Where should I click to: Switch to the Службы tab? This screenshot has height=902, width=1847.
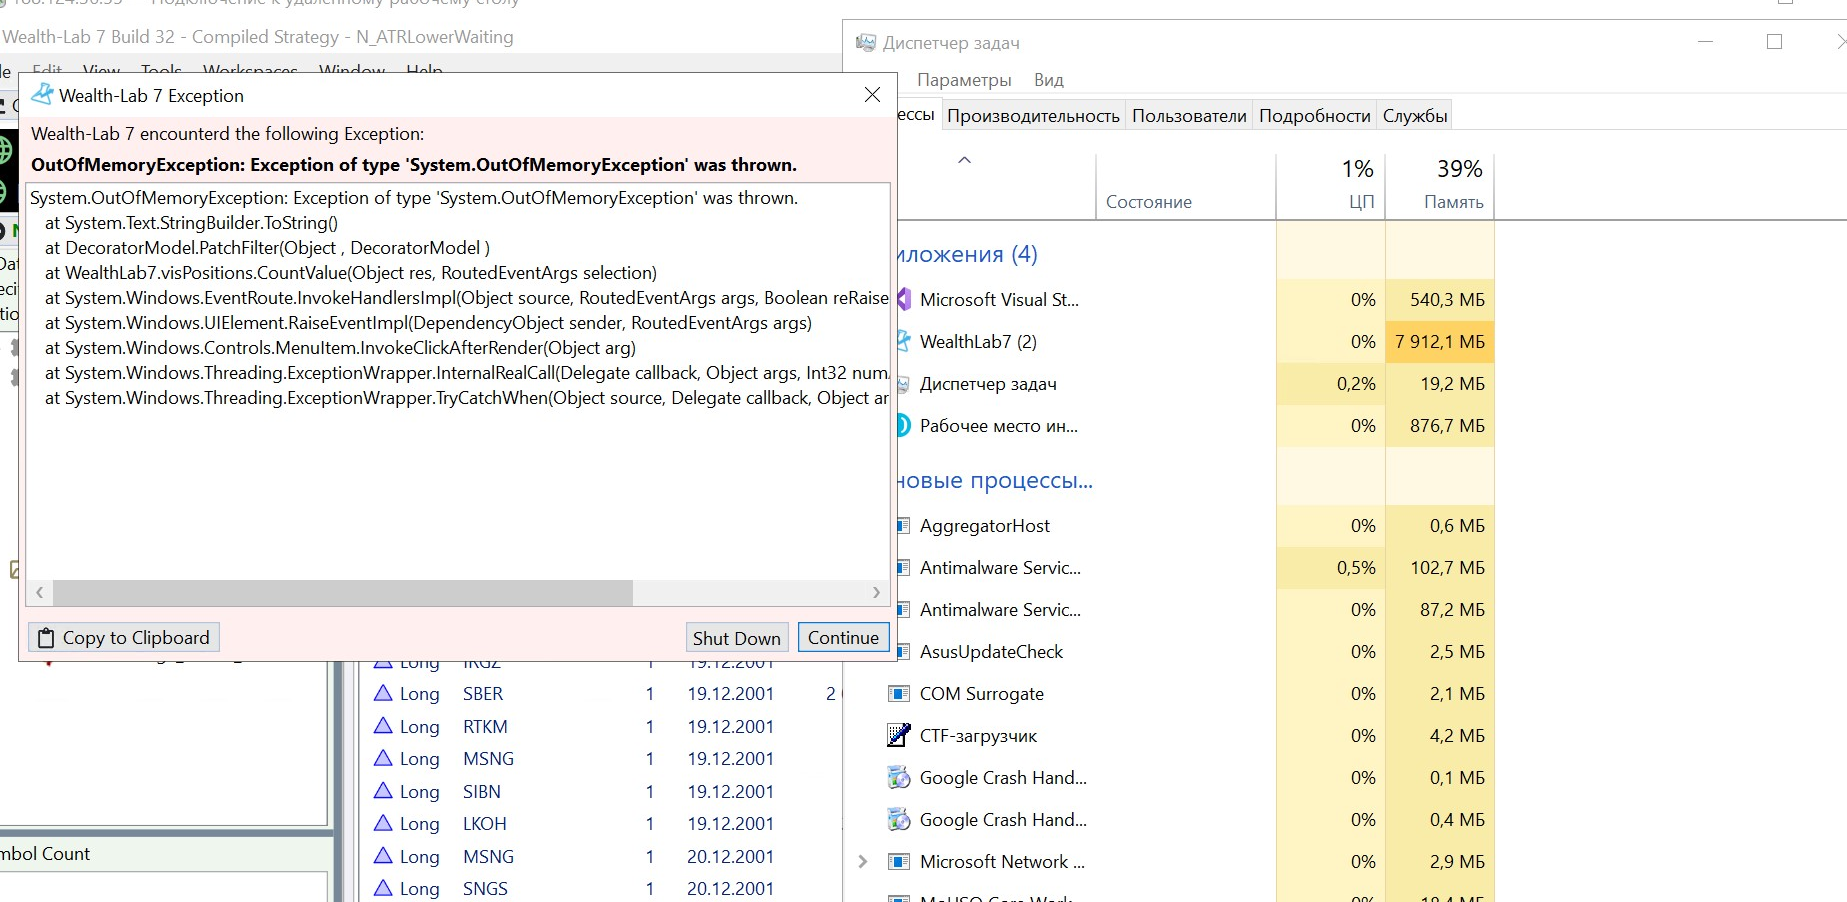pyautogui.click(x=1414, y=116)
